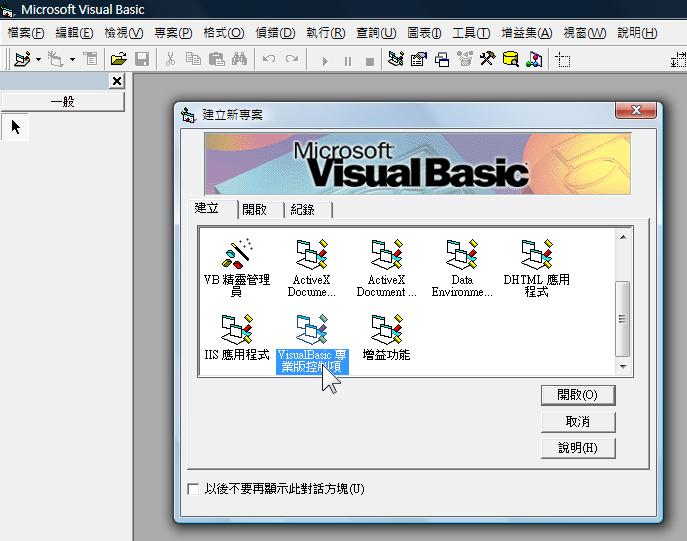The image size is (687, 541).
Task: Click the Redo arrow icon
Action: [292, 59]
